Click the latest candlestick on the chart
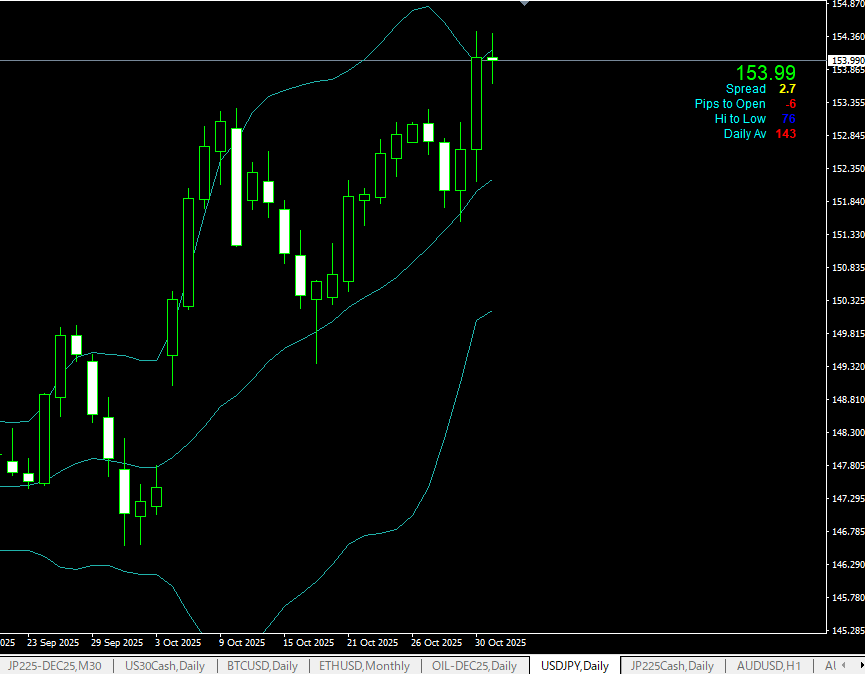The image size is (865, 674). (492, 59)
